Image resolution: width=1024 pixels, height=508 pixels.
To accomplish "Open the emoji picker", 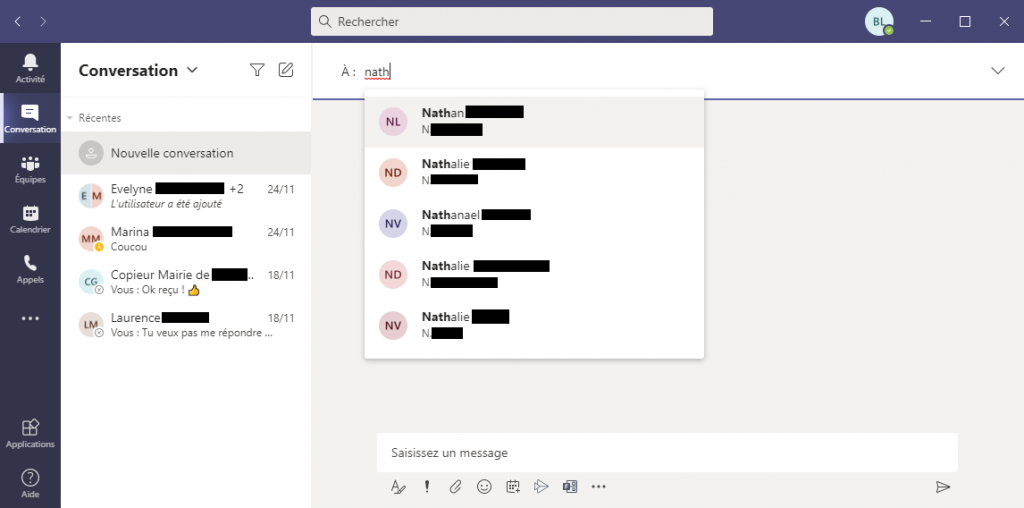I will pos(484,486).
